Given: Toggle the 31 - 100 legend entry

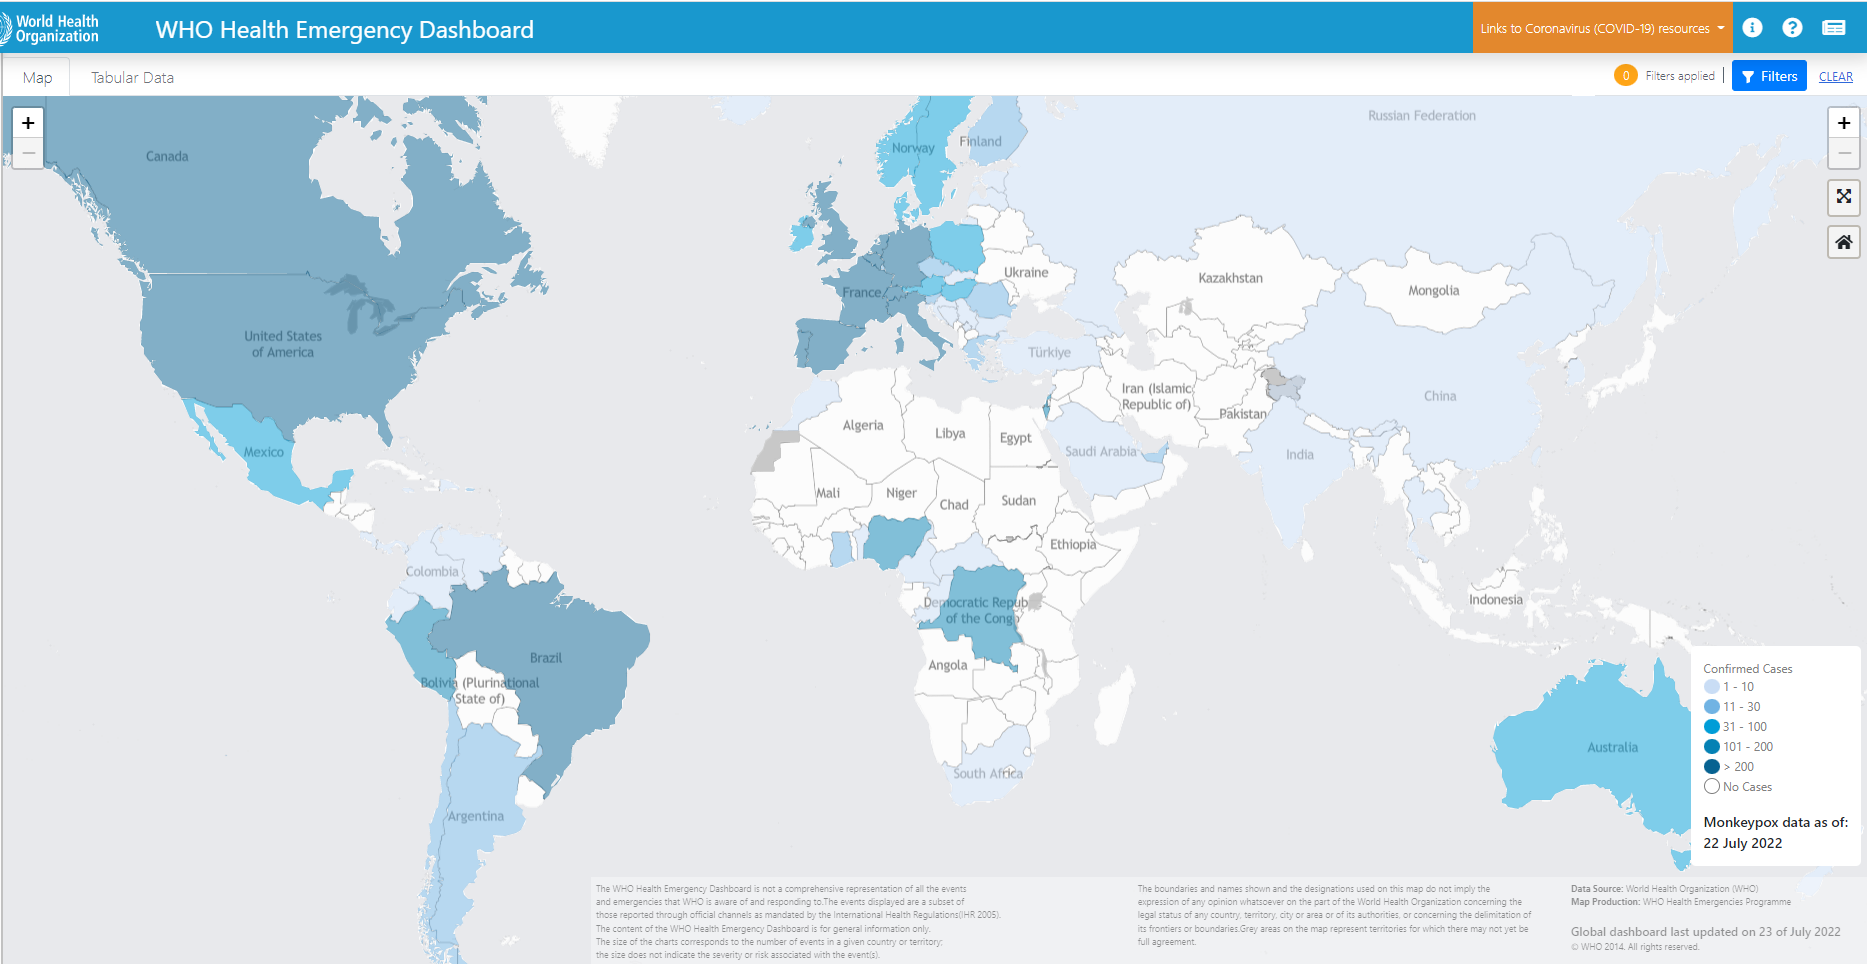Looking at the screenshot, I should pyautogui.click(x=1744, y=727).
